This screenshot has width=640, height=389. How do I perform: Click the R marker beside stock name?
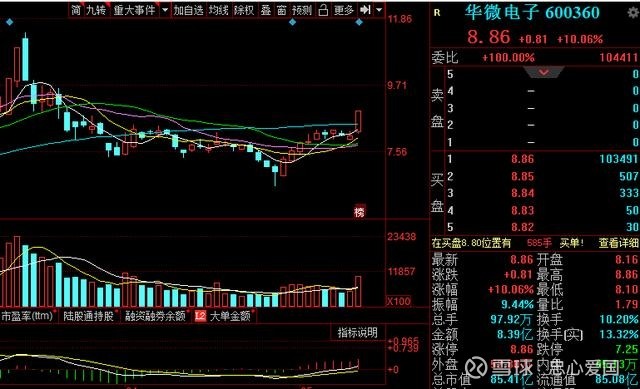(437, 13)
